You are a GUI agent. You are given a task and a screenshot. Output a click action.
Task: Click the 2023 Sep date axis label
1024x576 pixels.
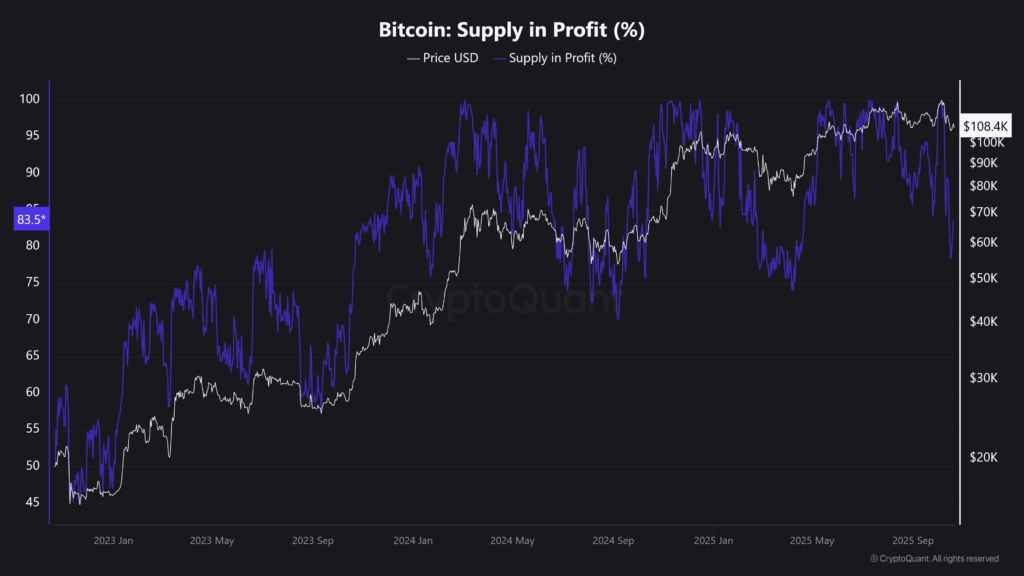pyautogui.click(x=312, y=541)
